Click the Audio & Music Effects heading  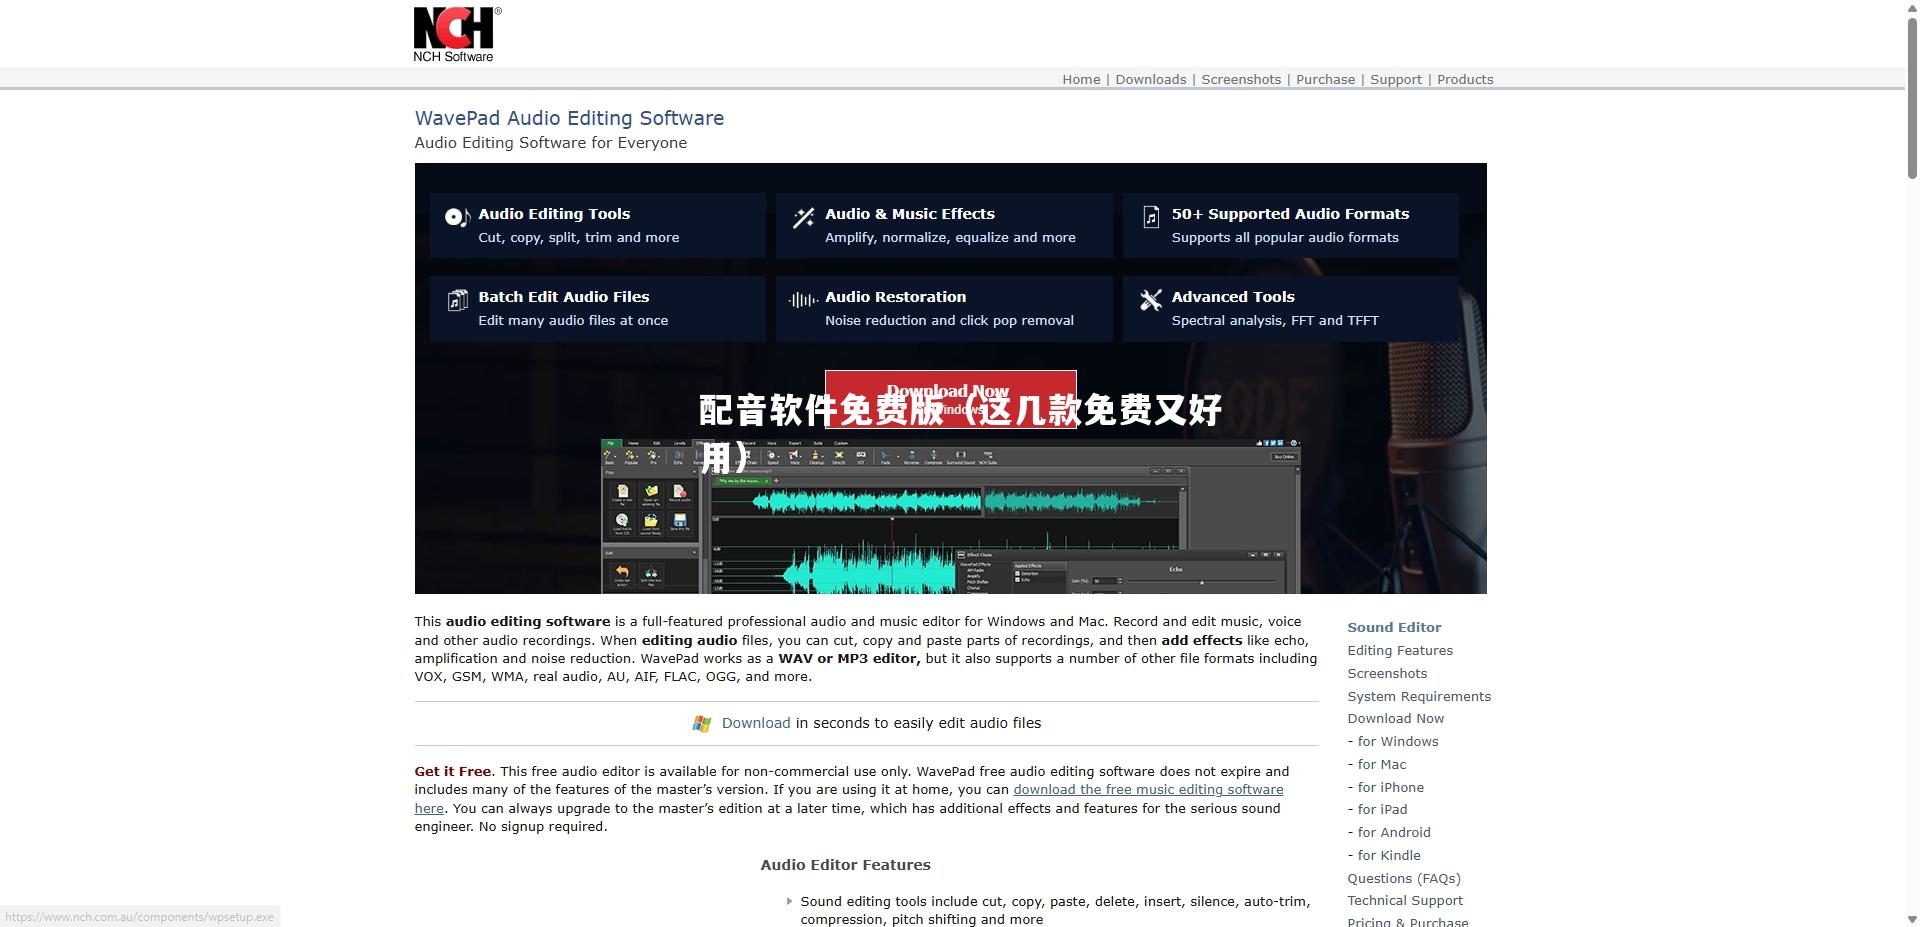(910, 214)
